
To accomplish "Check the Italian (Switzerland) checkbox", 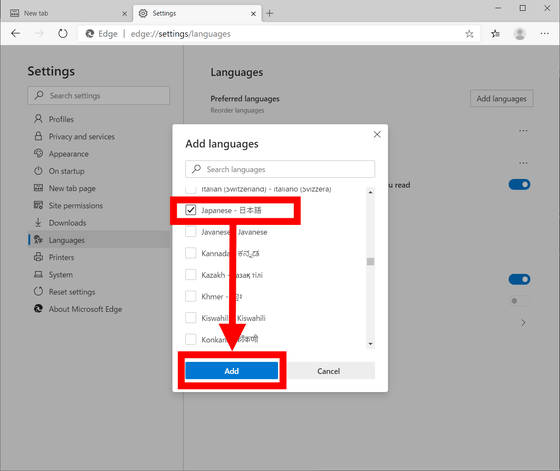I will point(191,189).
